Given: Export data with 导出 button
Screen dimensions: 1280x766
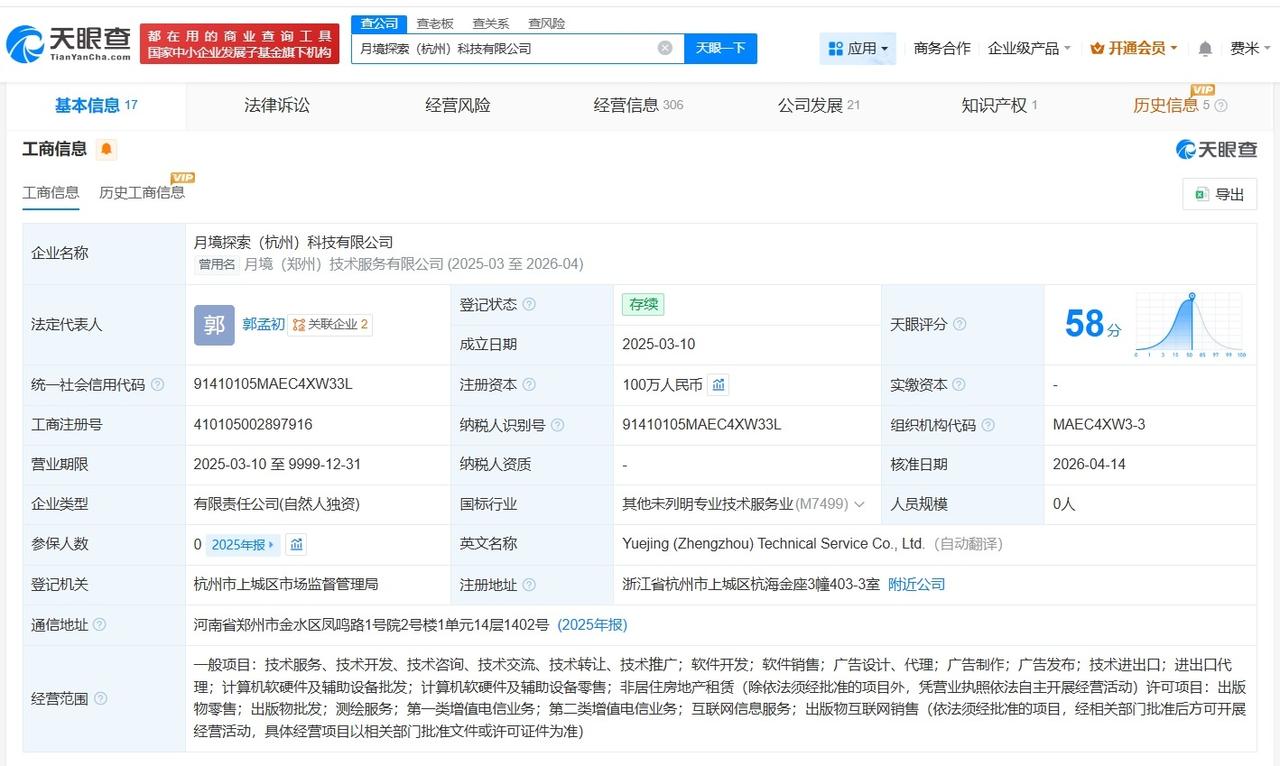Looking at the screenshot, I should [x=1219, y=194].
